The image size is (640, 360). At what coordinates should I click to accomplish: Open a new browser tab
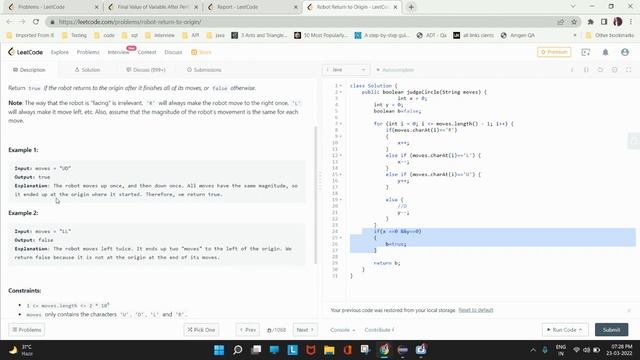click(411, 7)
